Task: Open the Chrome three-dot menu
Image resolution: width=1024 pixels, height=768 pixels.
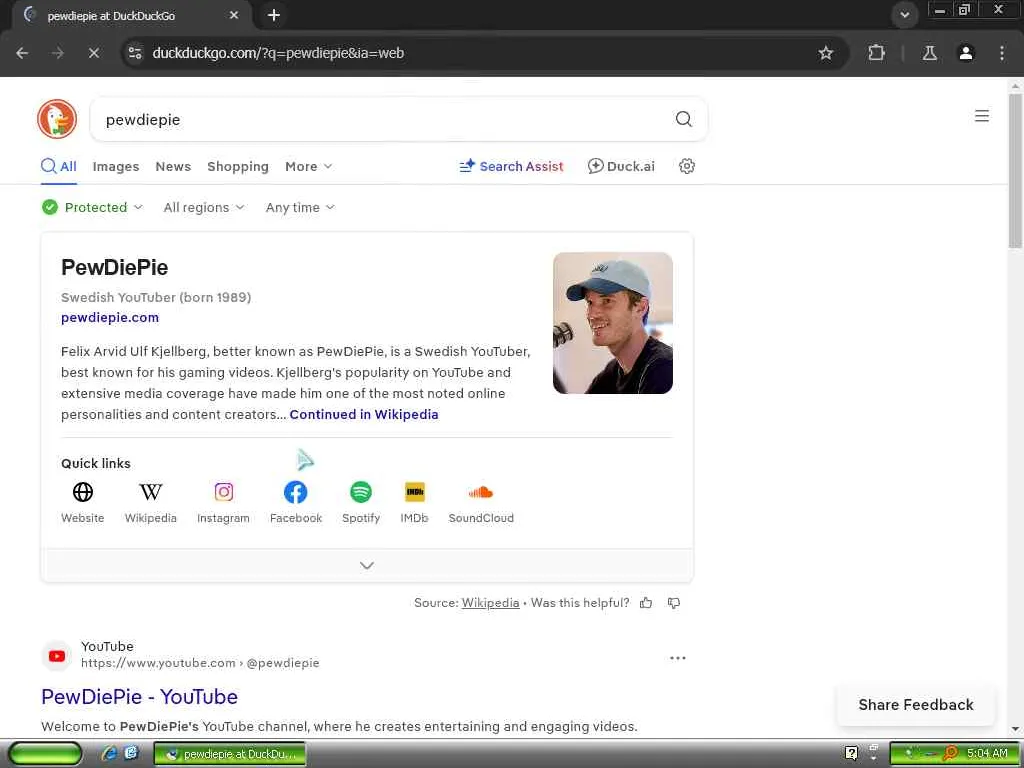Action: pyautogui.click(x=1002, y=53)
